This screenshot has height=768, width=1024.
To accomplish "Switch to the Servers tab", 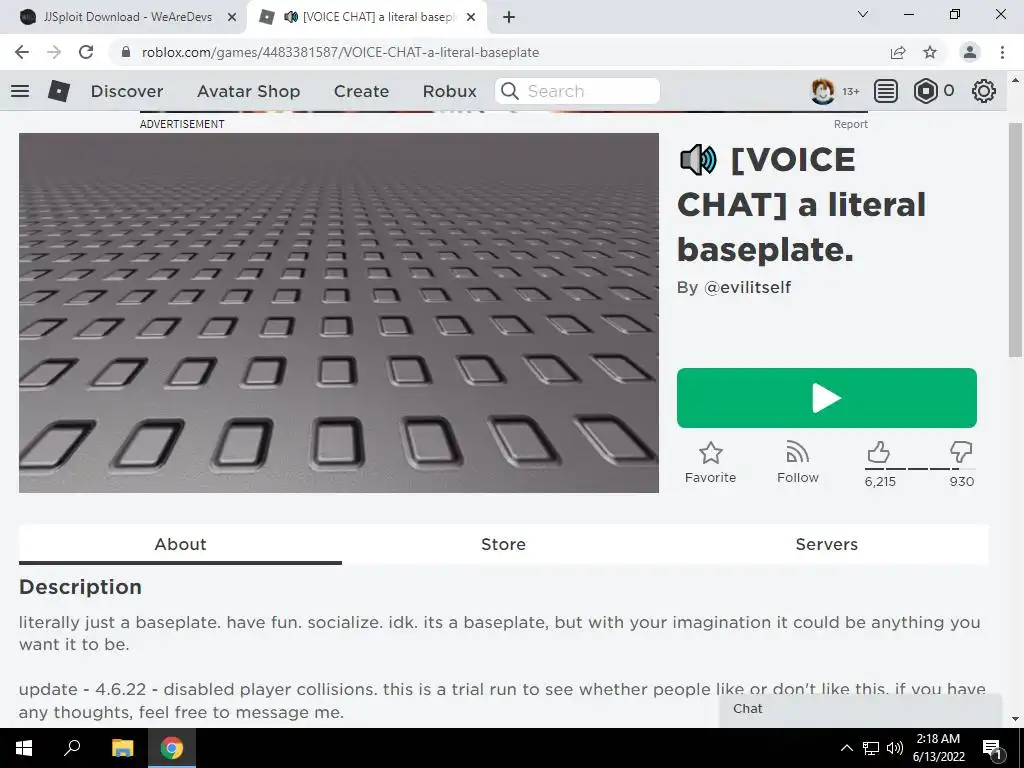I will tap(827, 544).
